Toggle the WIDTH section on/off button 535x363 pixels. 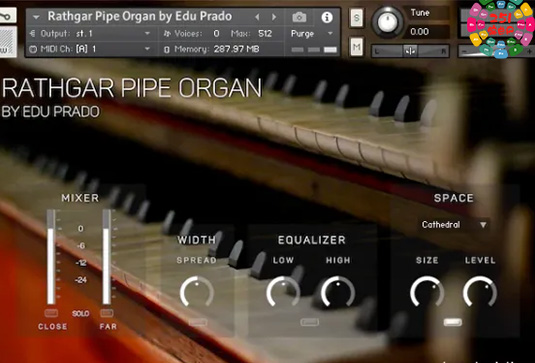coord(198,322)
